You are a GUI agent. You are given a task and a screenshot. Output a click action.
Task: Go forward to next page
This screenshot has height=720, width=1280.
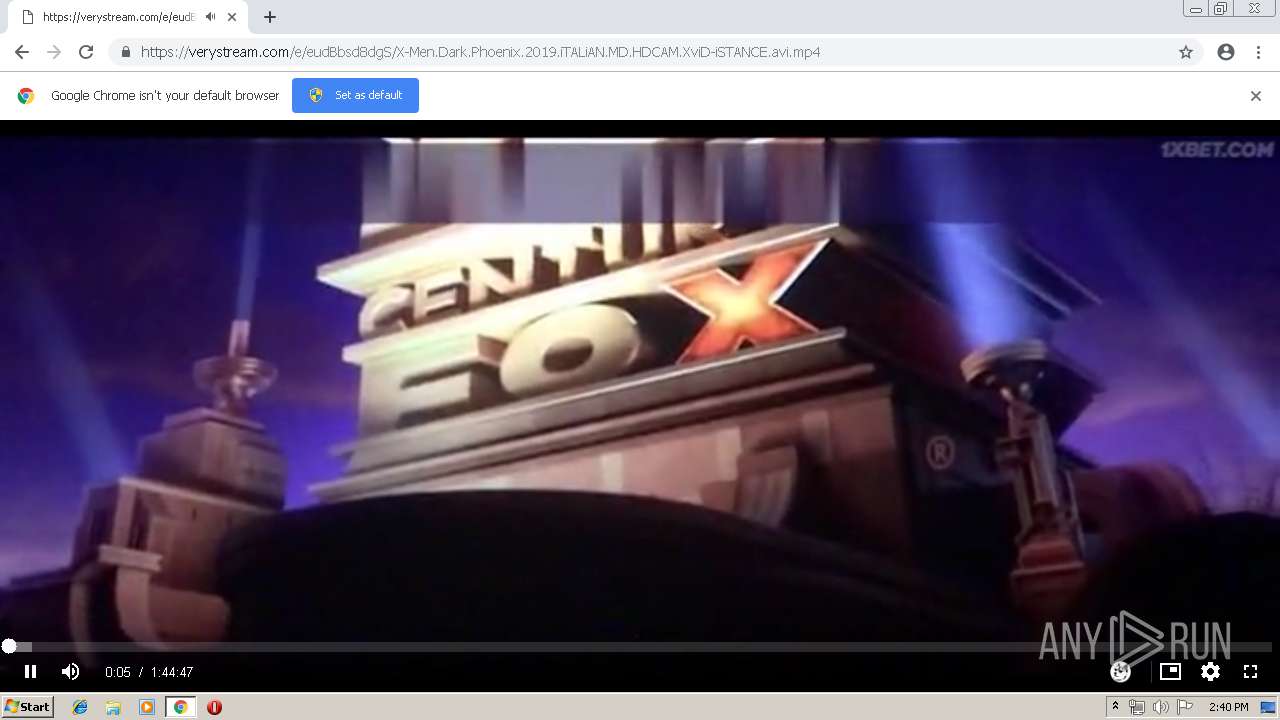[54, 52]
